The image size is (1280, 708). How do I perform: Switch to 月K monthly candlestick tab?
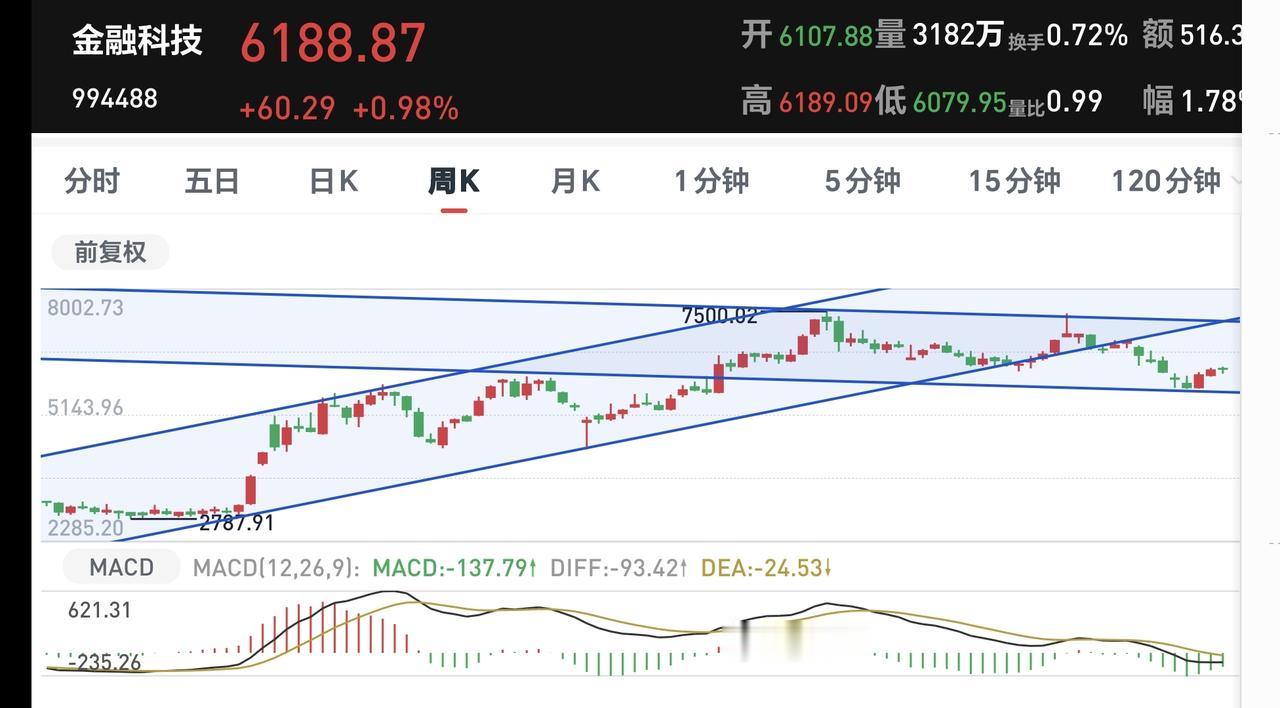(575, 181)
